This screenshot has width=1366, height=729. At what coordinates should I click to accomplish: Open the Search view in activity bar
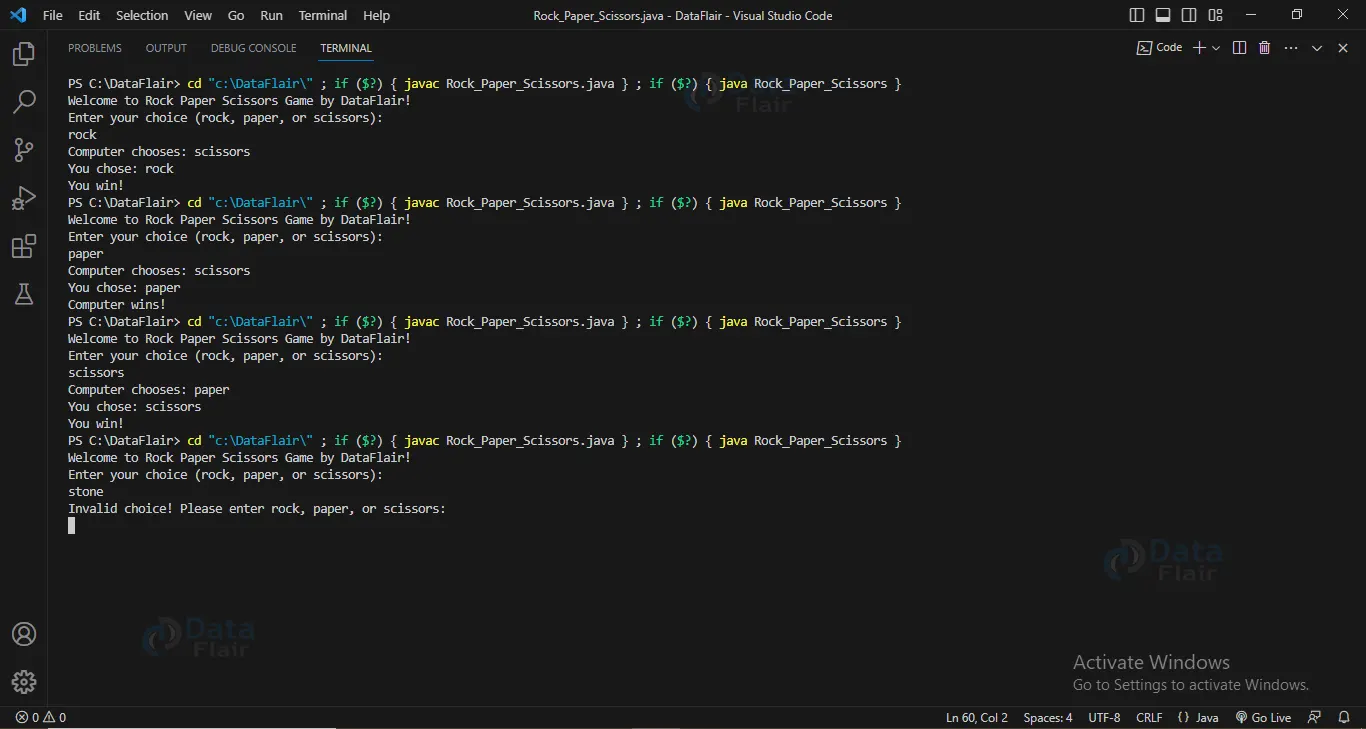[x=23, y=102]
